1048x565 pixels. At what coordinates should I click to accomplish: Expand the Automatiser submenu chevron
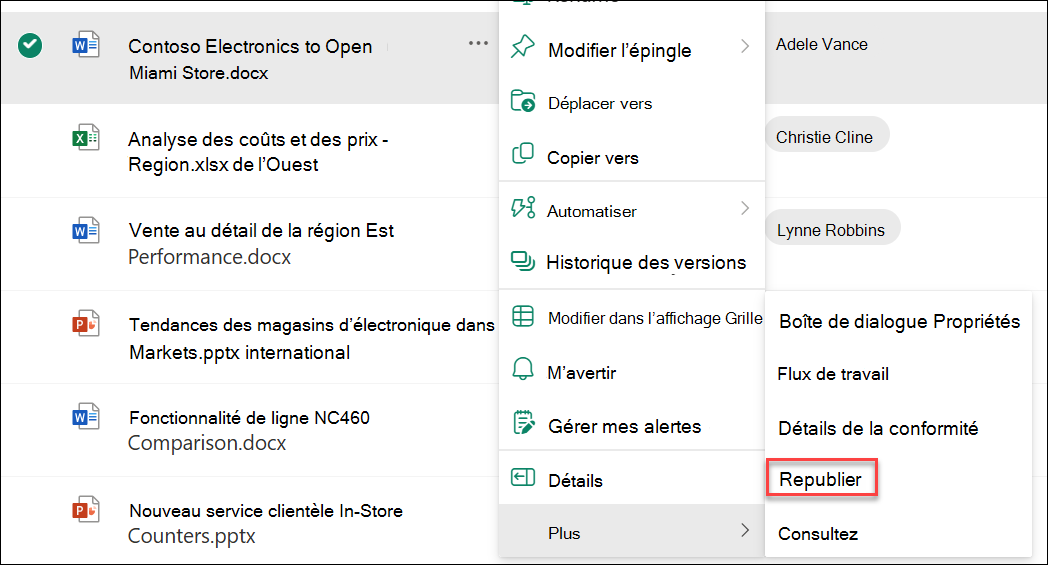pos(745,208)
